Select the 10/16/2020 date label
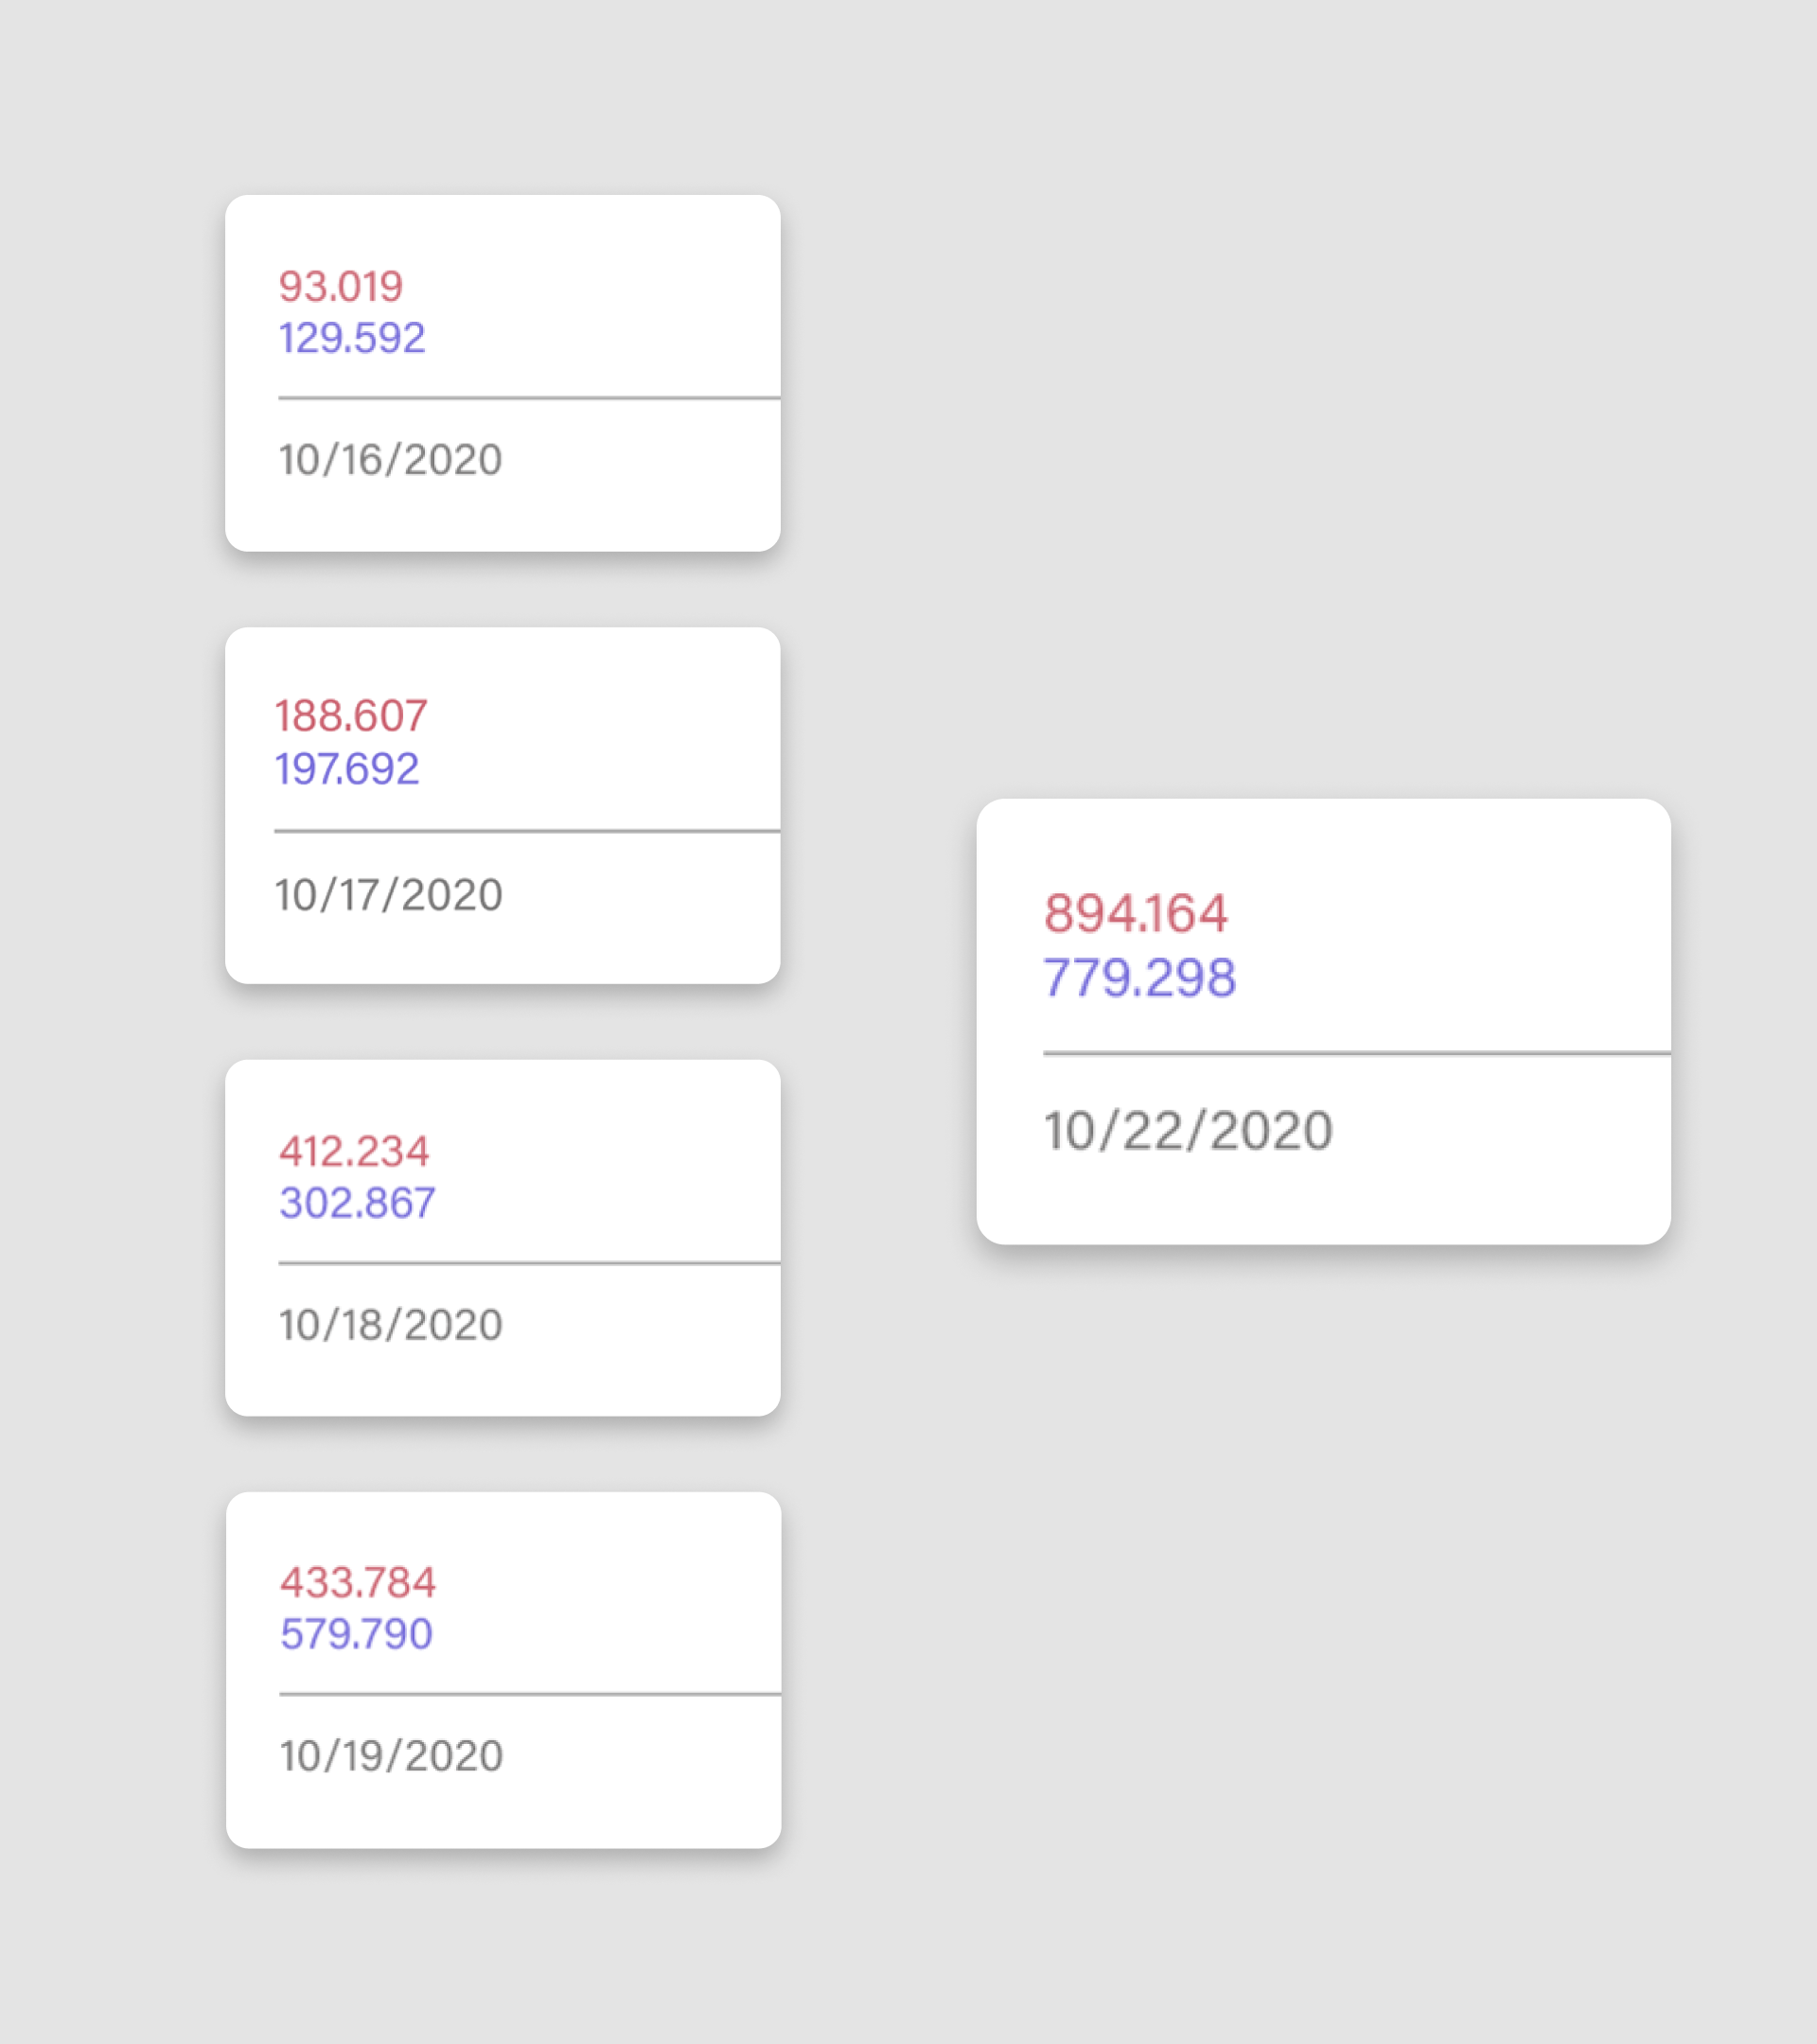This screenshot has width=1817, height=2044. click(390, 460)
